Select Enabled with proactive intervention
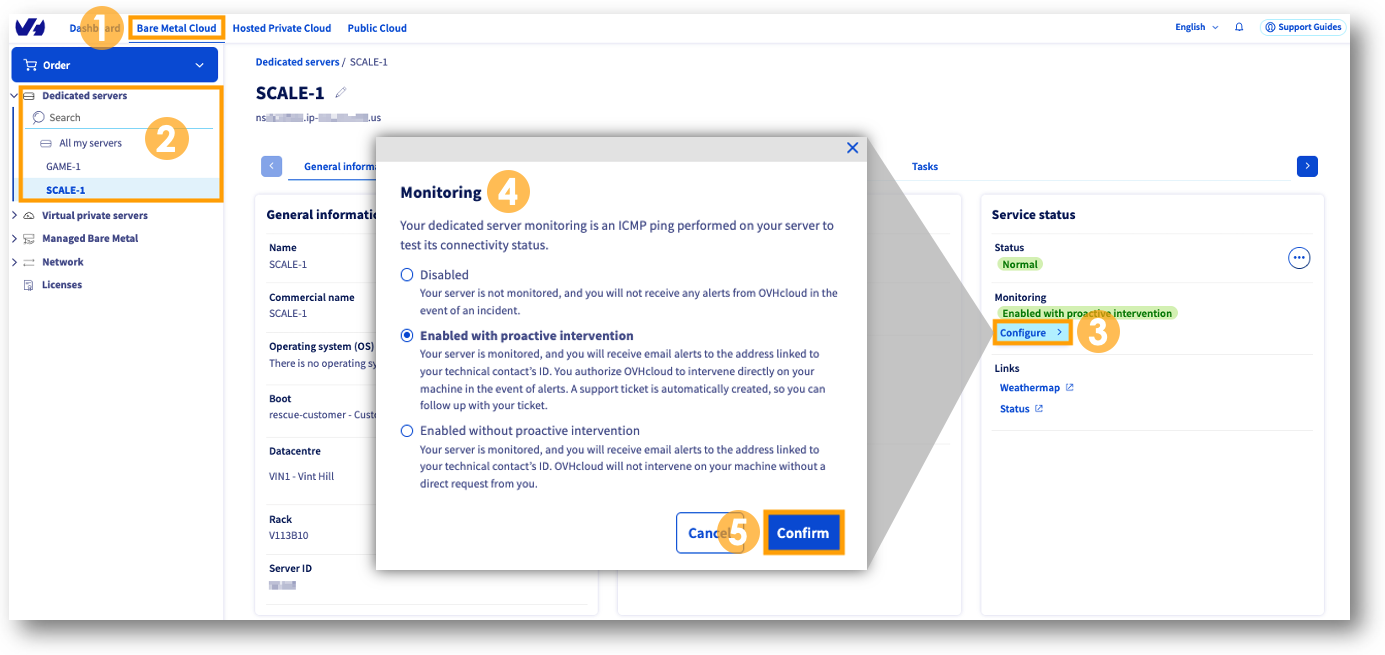1385x655 pixels. [405, 334]
